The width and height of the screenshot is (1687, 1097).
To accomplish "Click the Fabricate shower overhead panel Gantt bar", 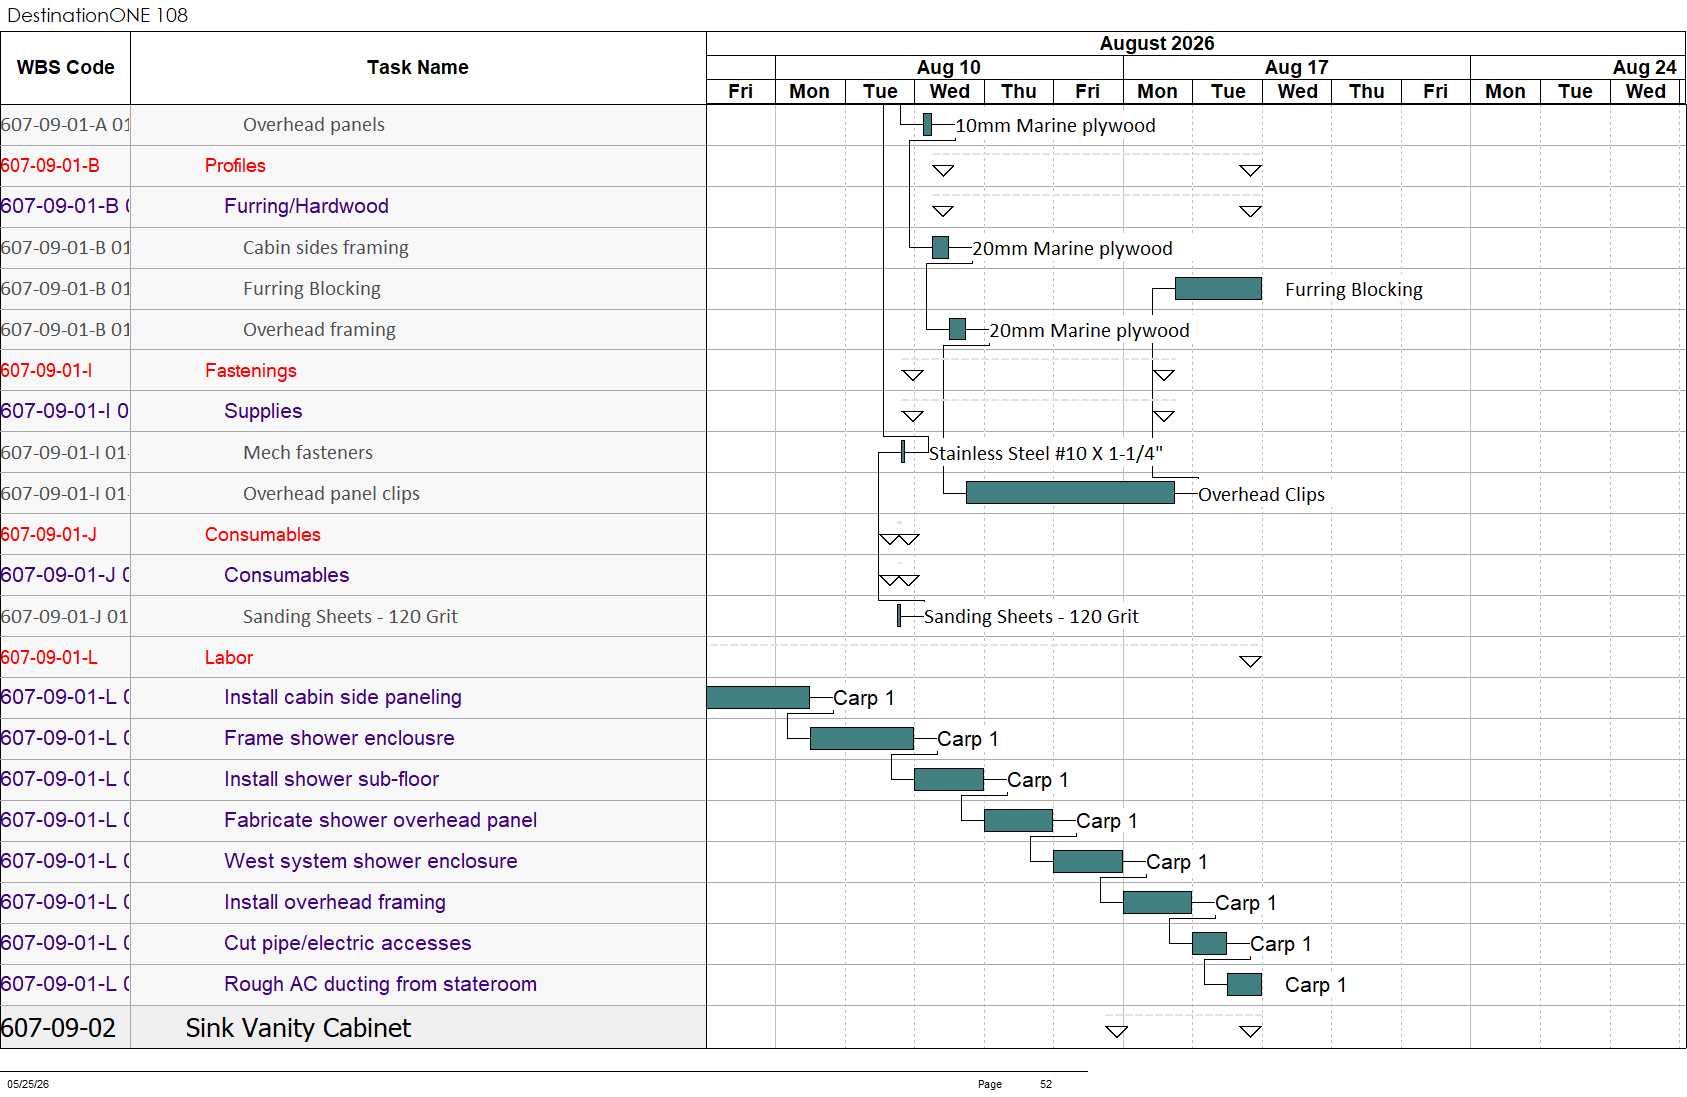I will click(1018, 820).
